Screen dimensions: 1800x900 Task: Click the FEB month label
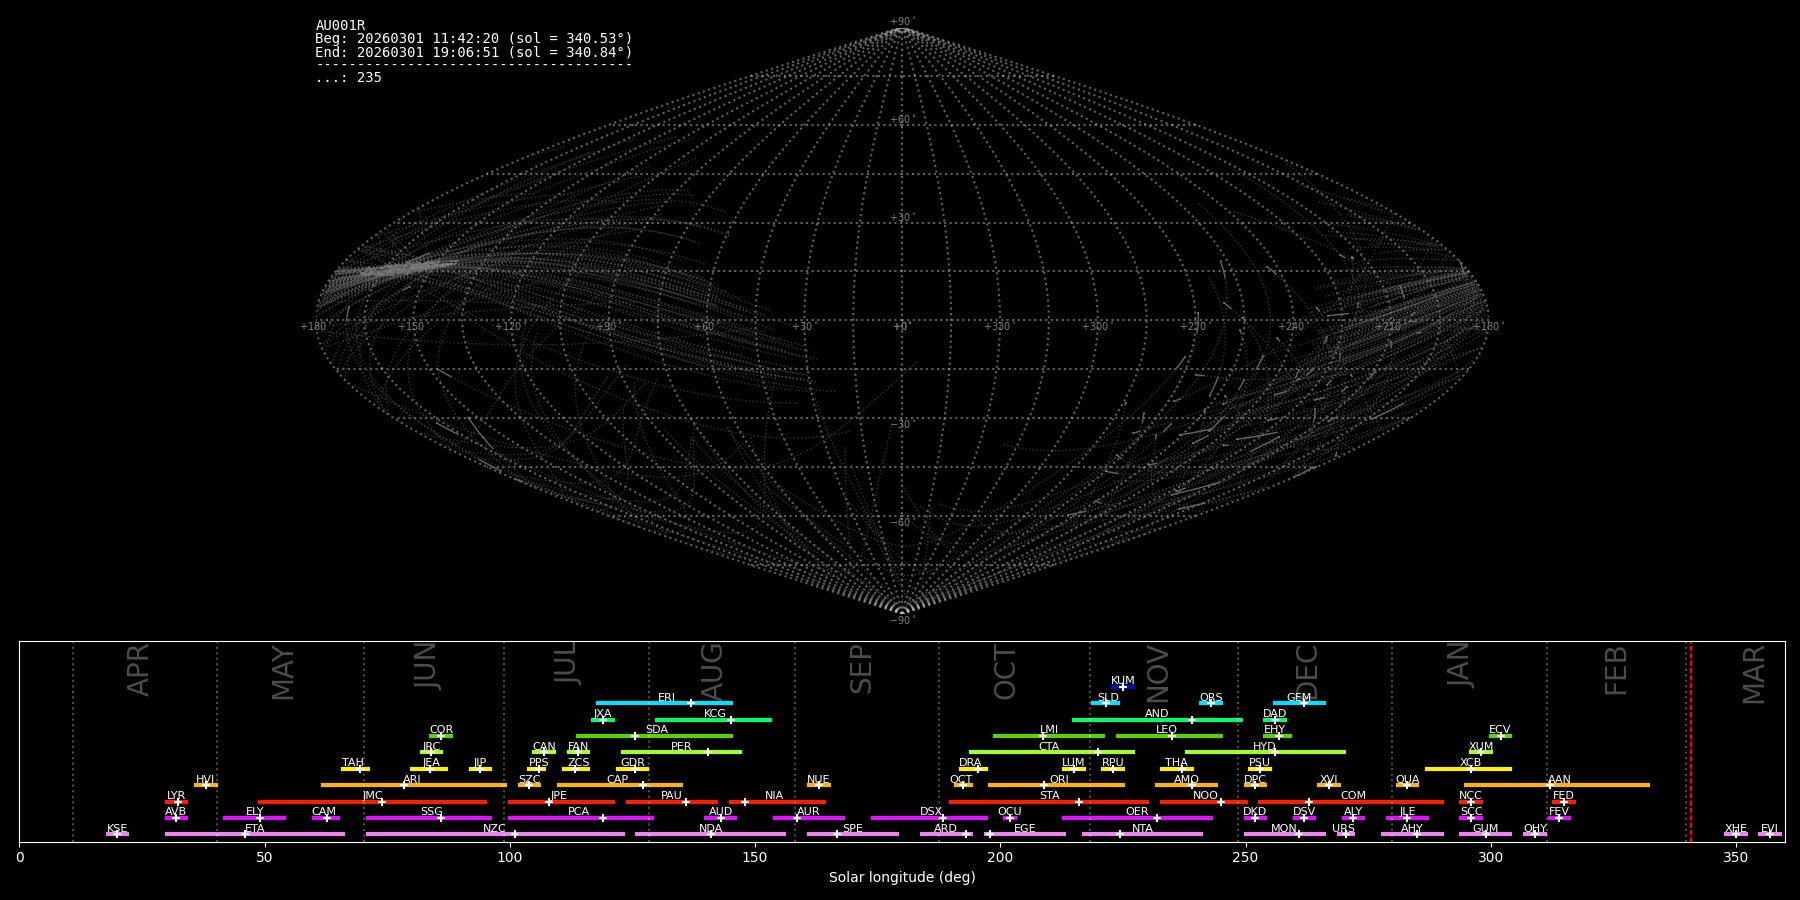1616,670
